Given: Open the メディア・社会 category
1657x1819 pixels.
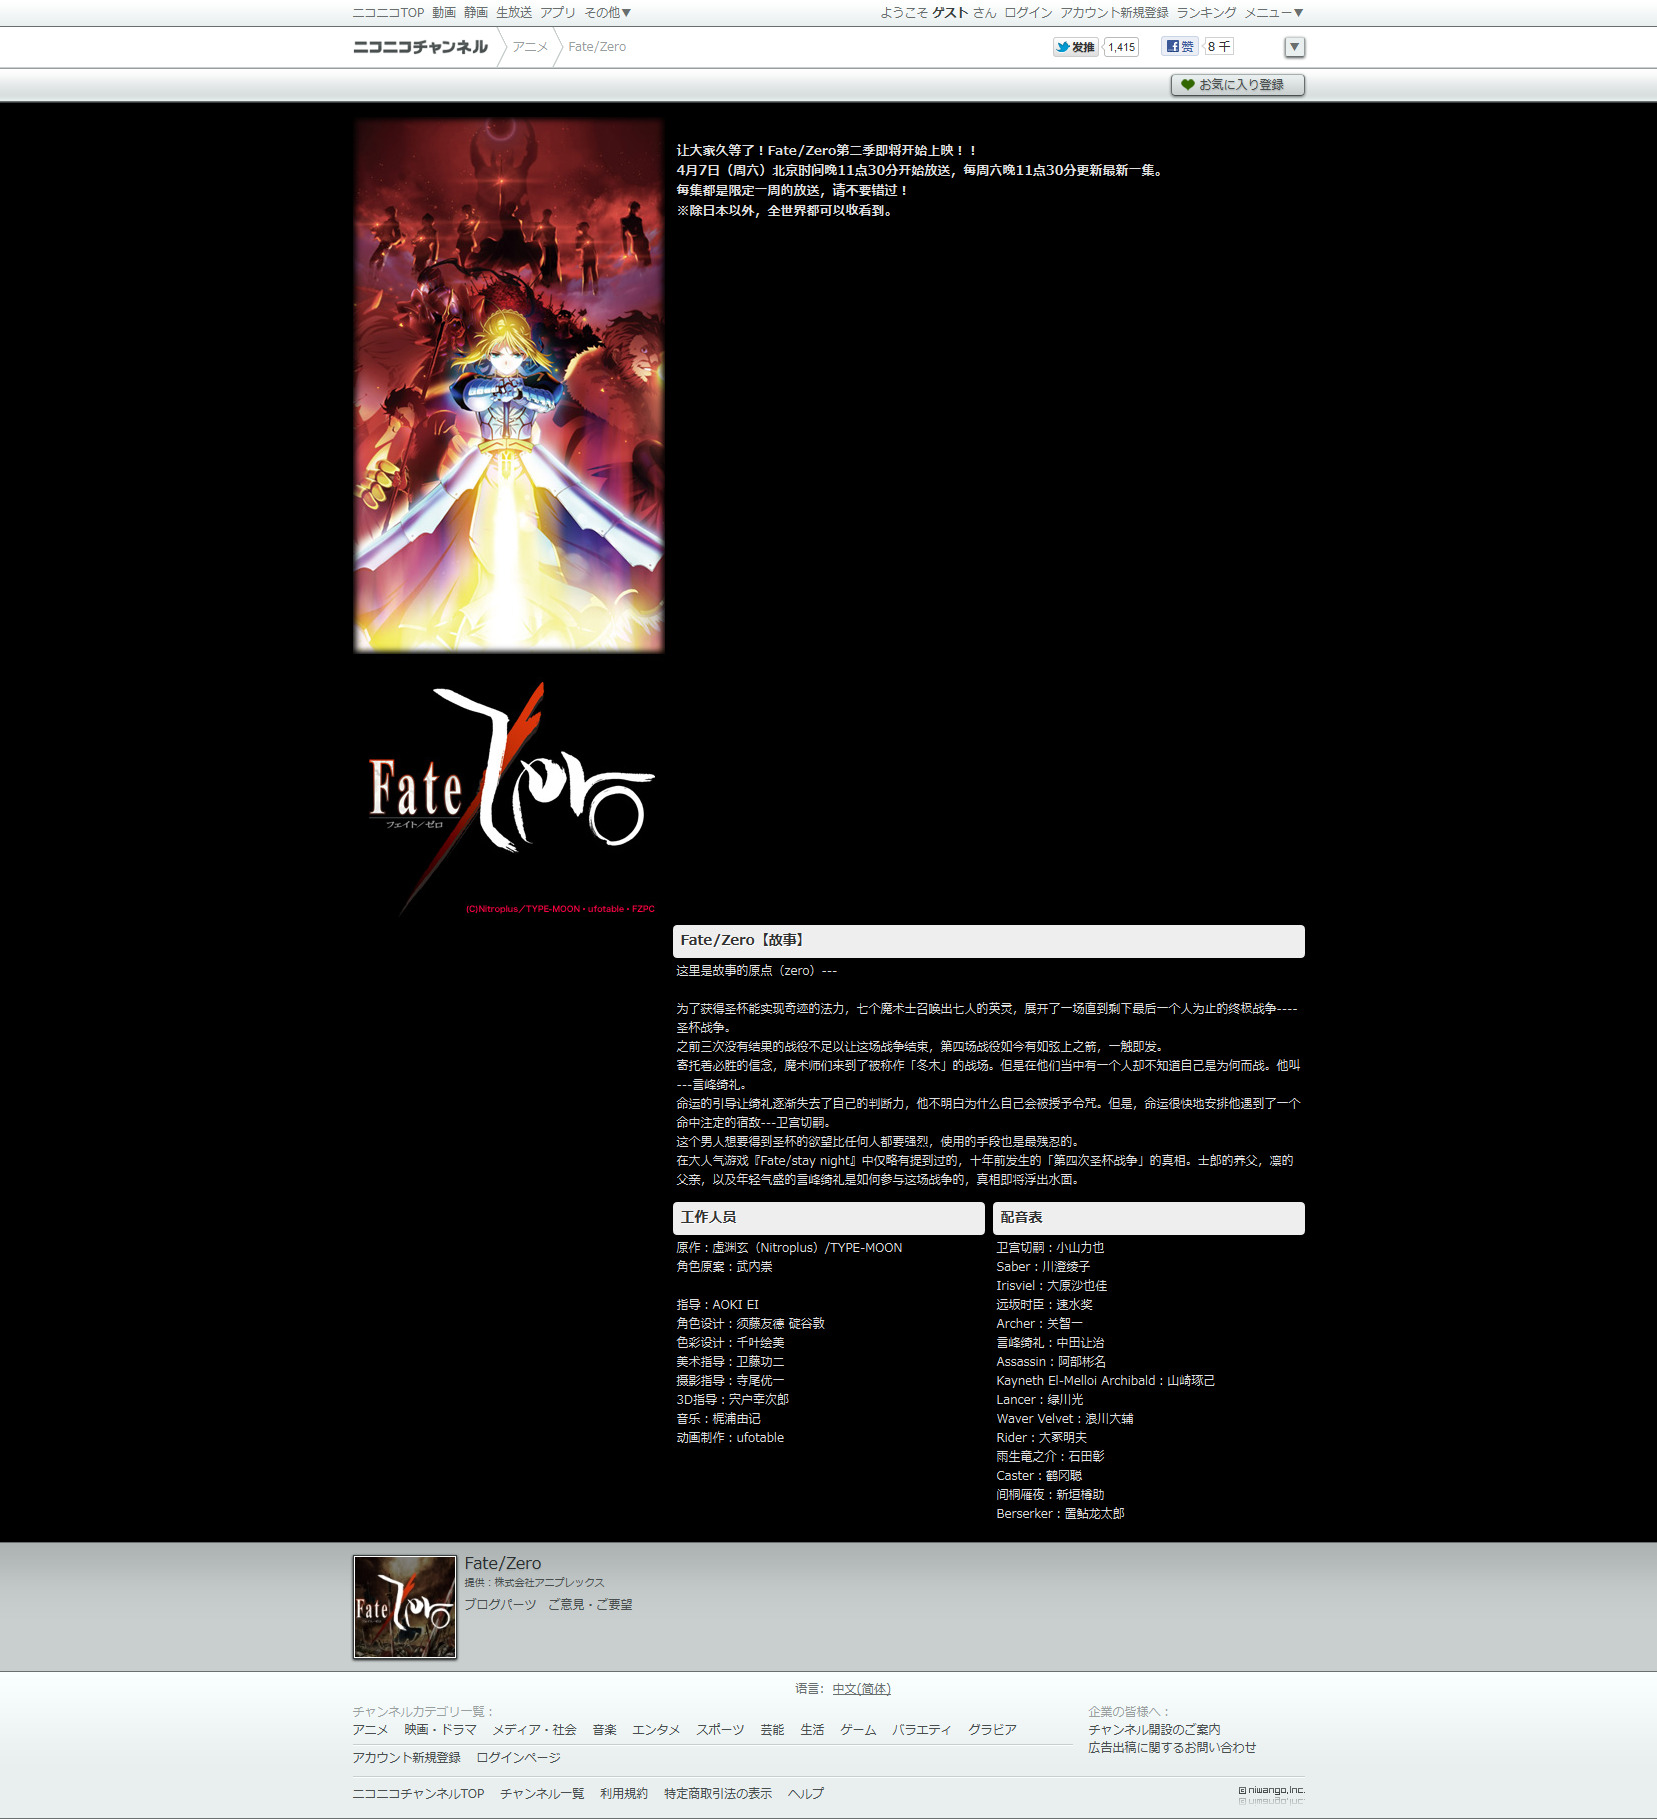Looking at the screenshot, I should (534, 1730).
